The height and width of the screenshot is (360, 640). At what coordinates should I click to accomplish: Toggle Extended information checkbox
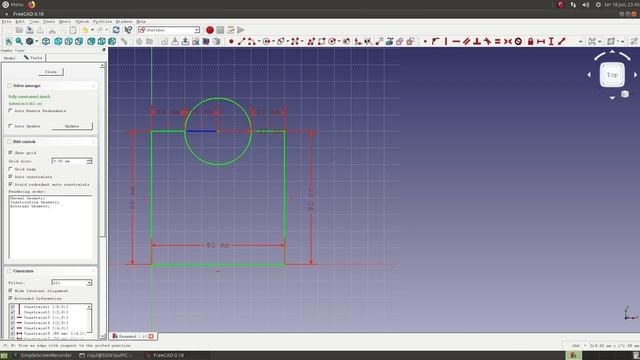(x=11, y=298)
